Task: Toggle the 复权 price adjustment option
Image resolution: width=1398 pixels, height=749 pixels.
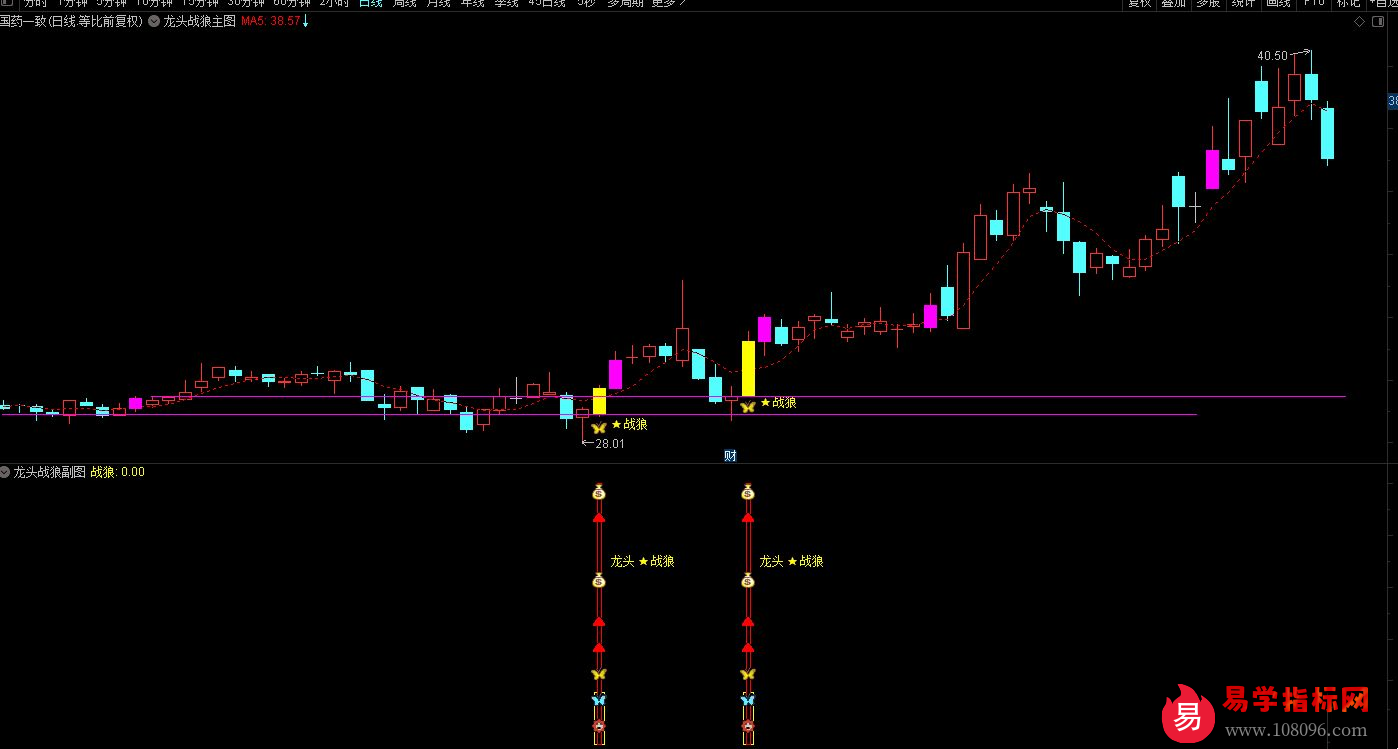Action: (x=1139, y=3)
